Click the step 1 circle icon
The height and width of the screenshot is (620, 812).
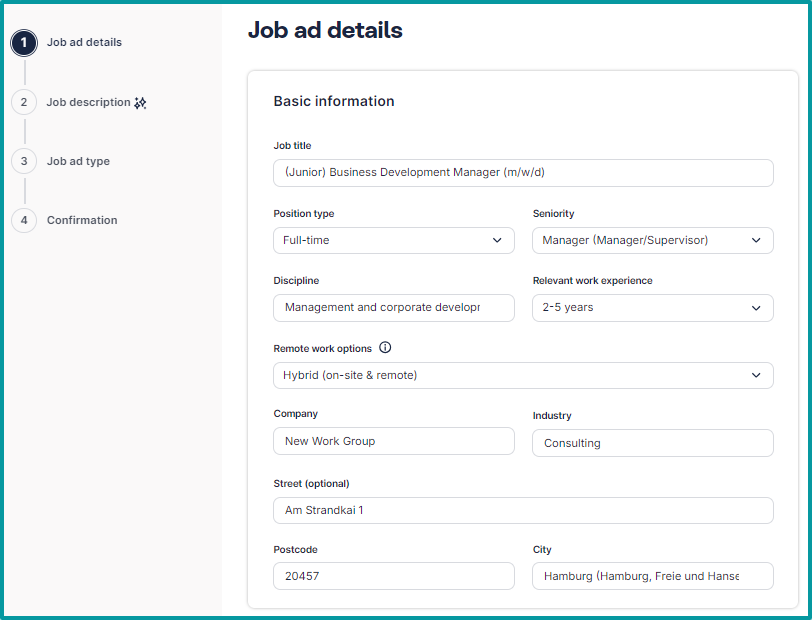click(x=24, y=43)
